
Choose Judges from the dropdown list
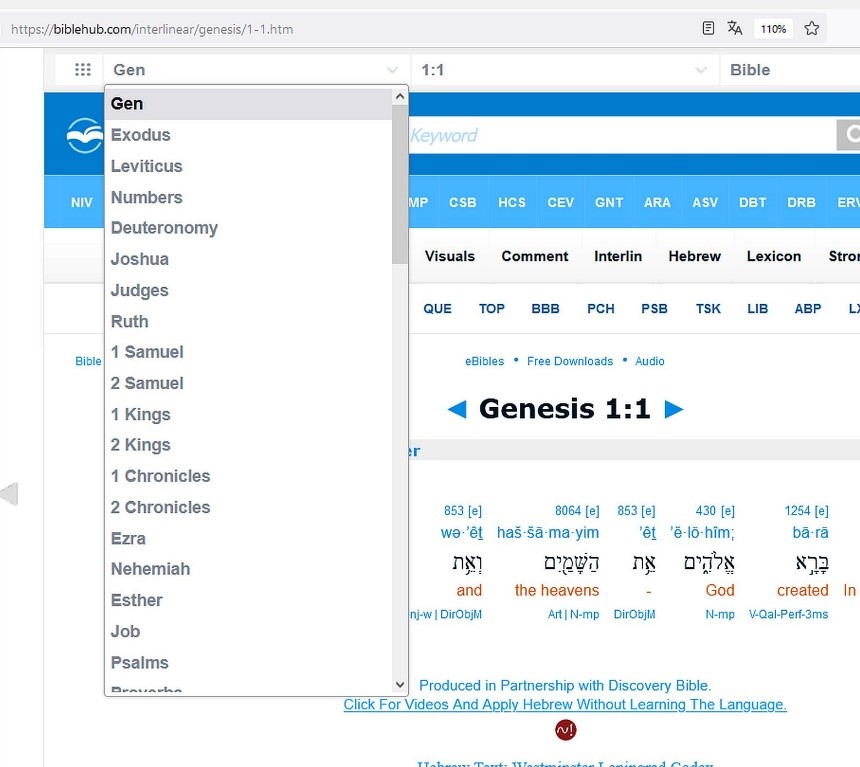pos(248,290)
